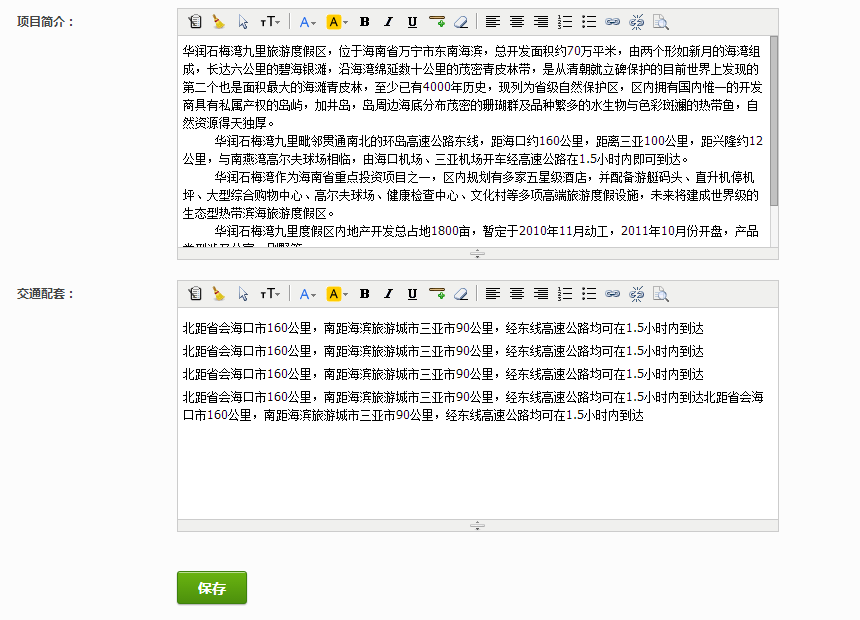860x620 pixels.
Task: Center-align text in the 项目简介 editor
Action: coord(517,22)
